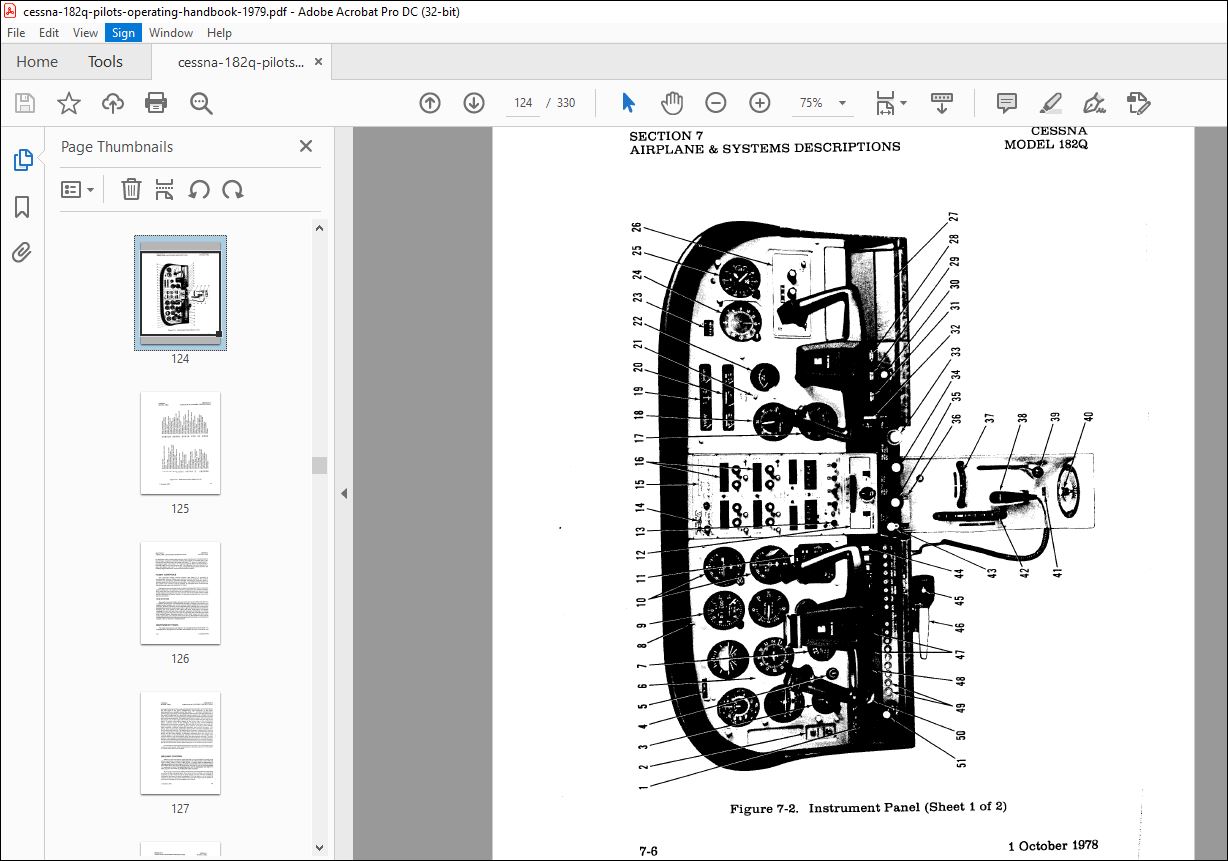The width and height of the screenshot is (1228, 861).
Task: Open the sign document pen tool
Action: tap(1095, 103)
